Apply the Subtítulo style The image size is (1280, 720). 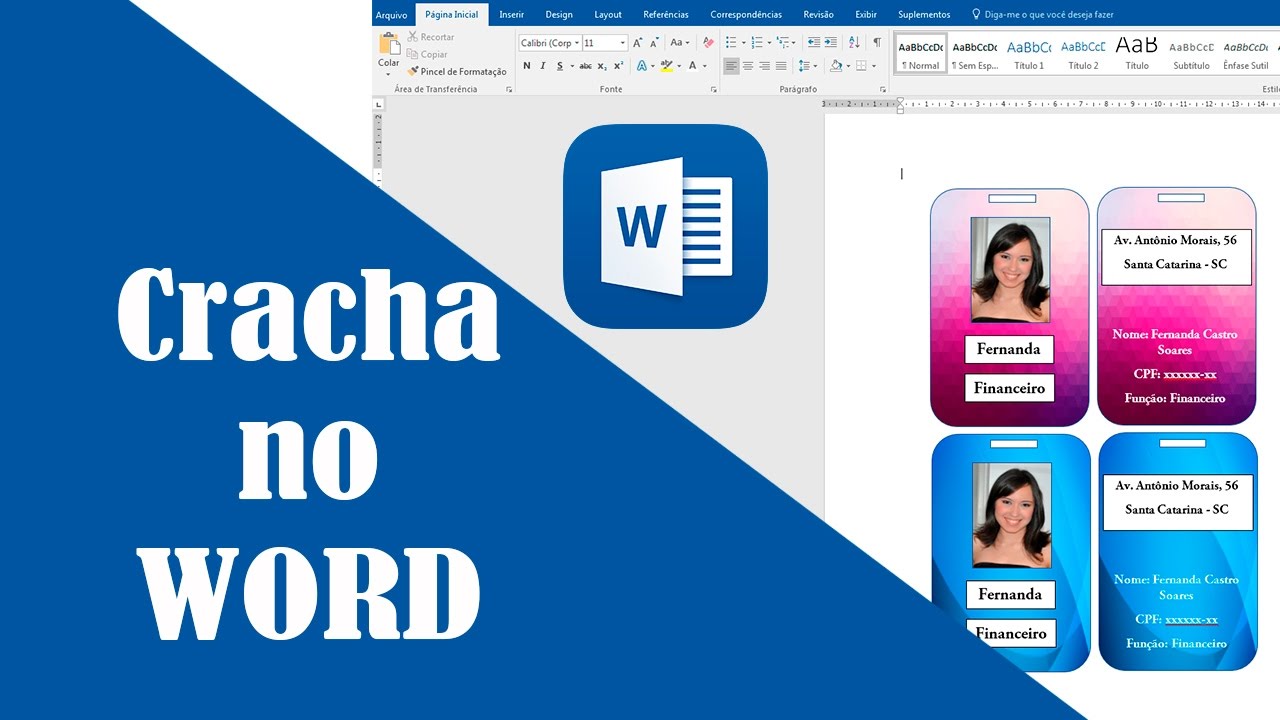pyautogui.click(x=1191, y=54)
